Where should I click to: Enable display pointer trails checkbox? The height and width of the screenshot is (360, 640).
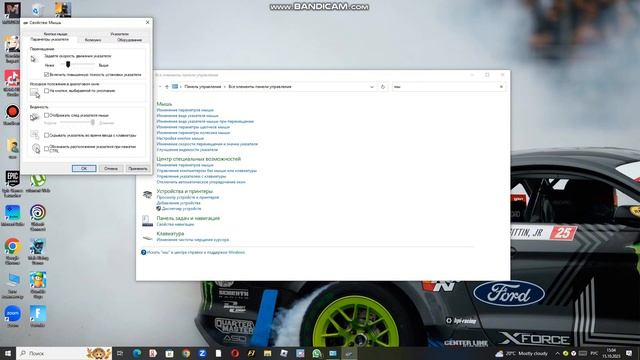[47, 116]
